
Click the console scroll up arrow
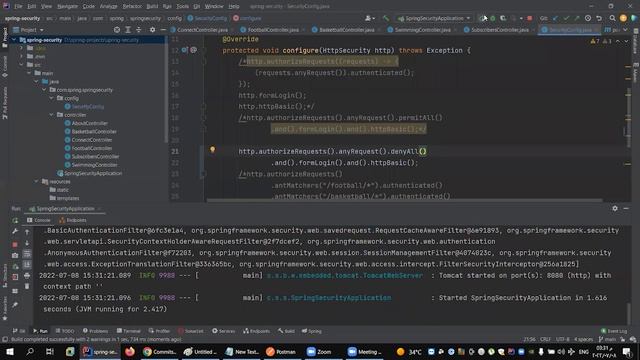pos(27,232)
